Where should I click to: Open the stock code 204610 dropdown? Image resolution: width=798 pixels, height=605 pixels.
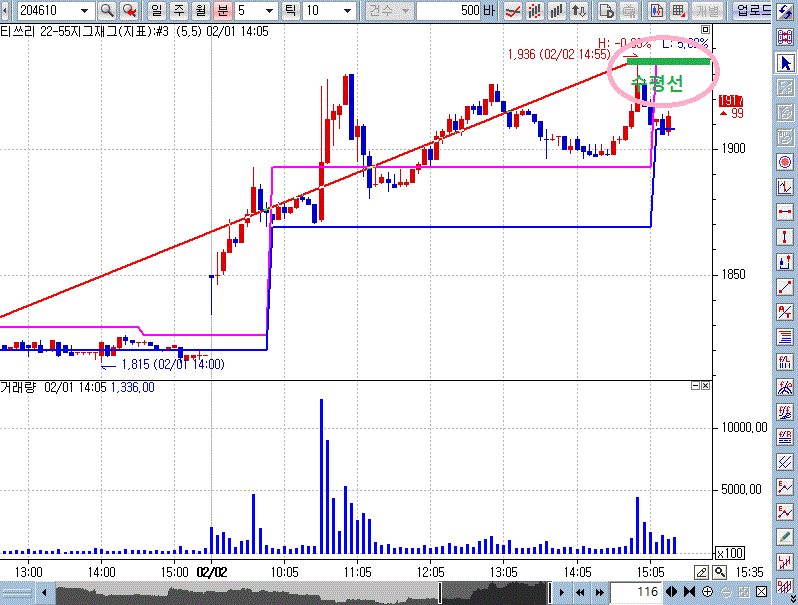point(82,11)
